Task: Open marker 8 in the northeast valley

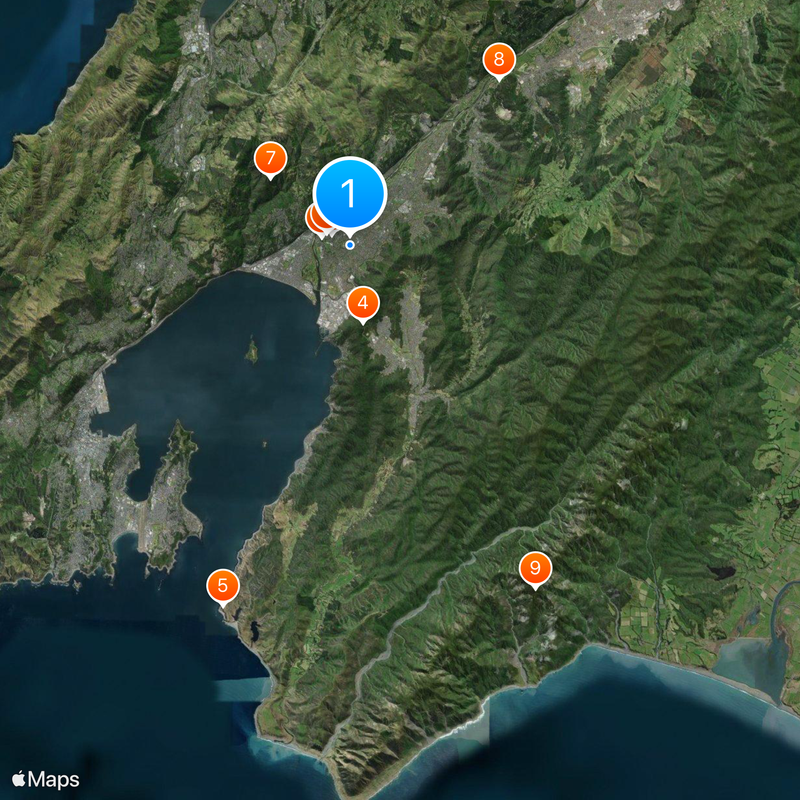Action: 498,59
